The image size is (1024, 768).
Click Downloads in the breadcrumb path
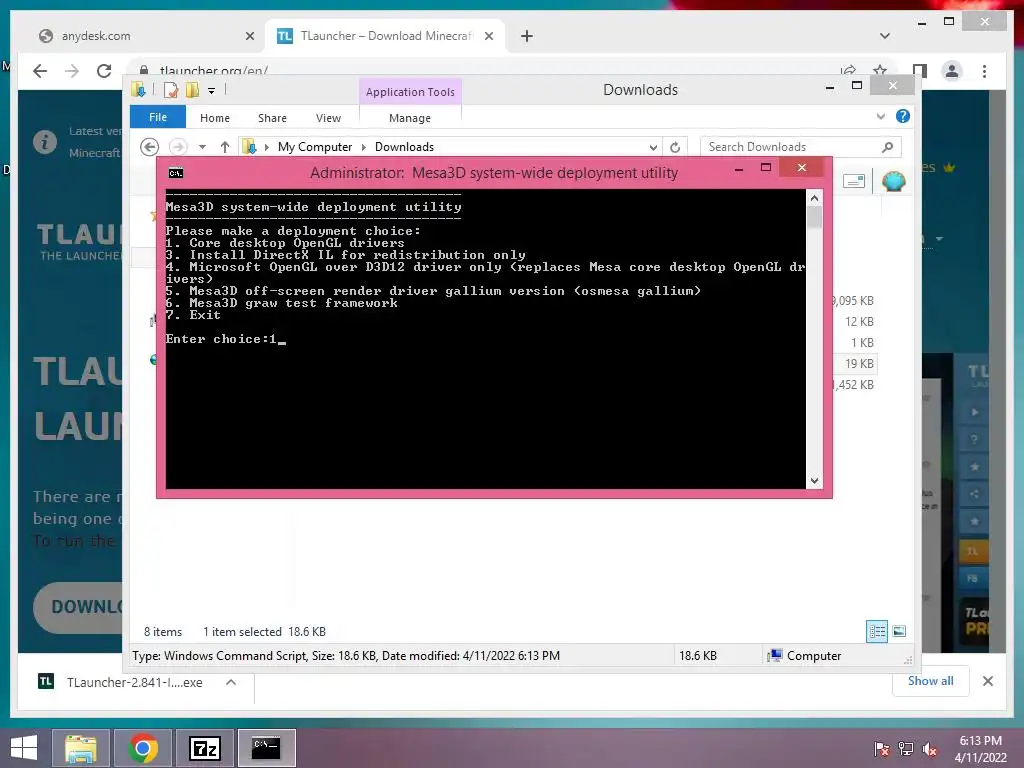(404, 147)
